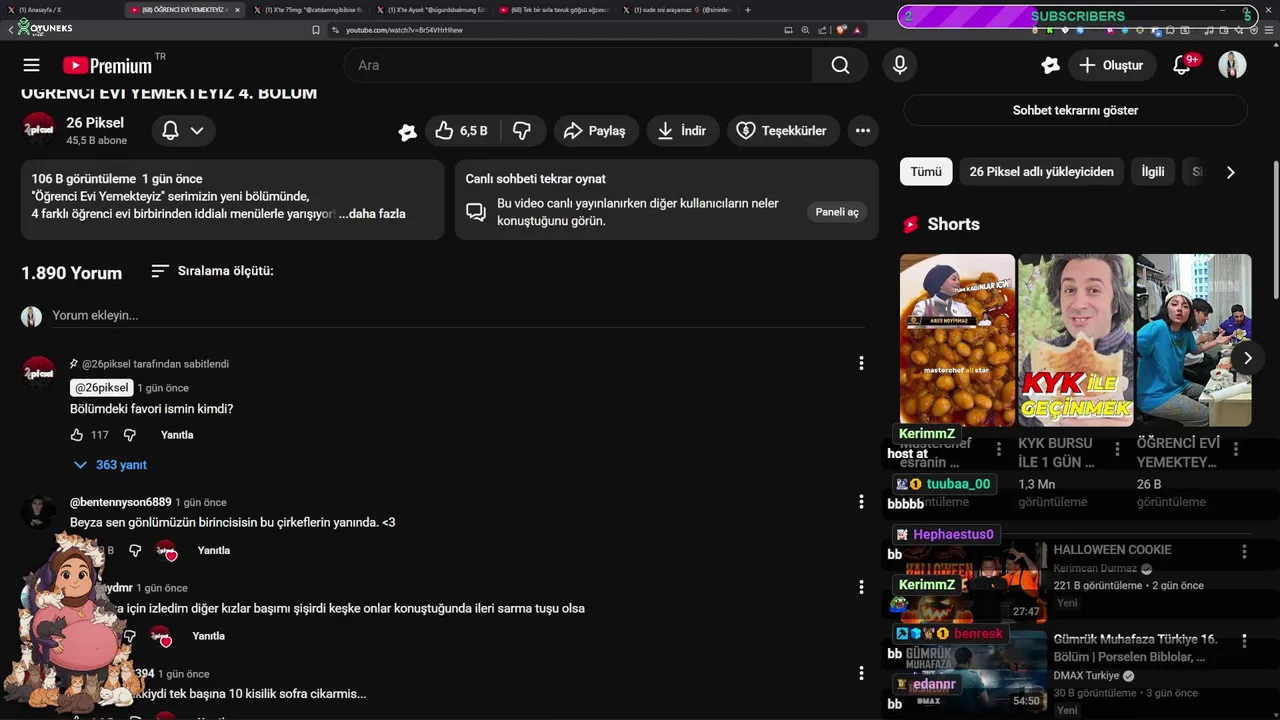The height and width of the screenshot is (720, 1280).
Task: Click sparkle icon left of like button
Action: click(x=407, y=131)
